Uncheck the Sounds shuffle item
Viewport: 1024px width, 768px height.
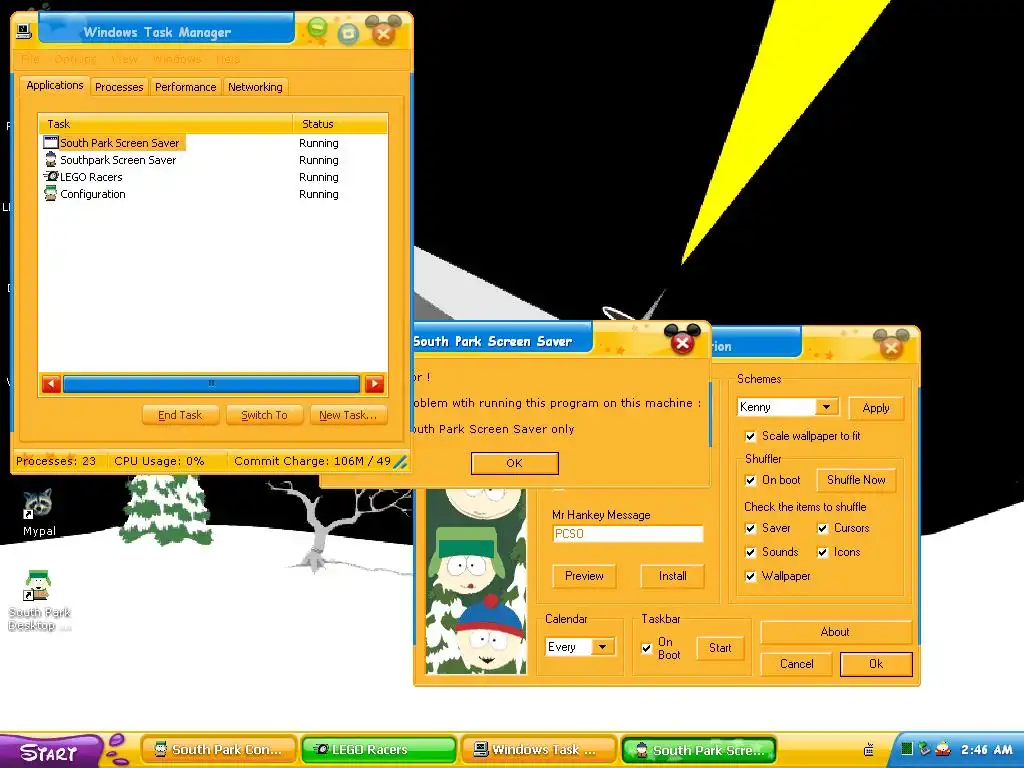pos(750,552)
